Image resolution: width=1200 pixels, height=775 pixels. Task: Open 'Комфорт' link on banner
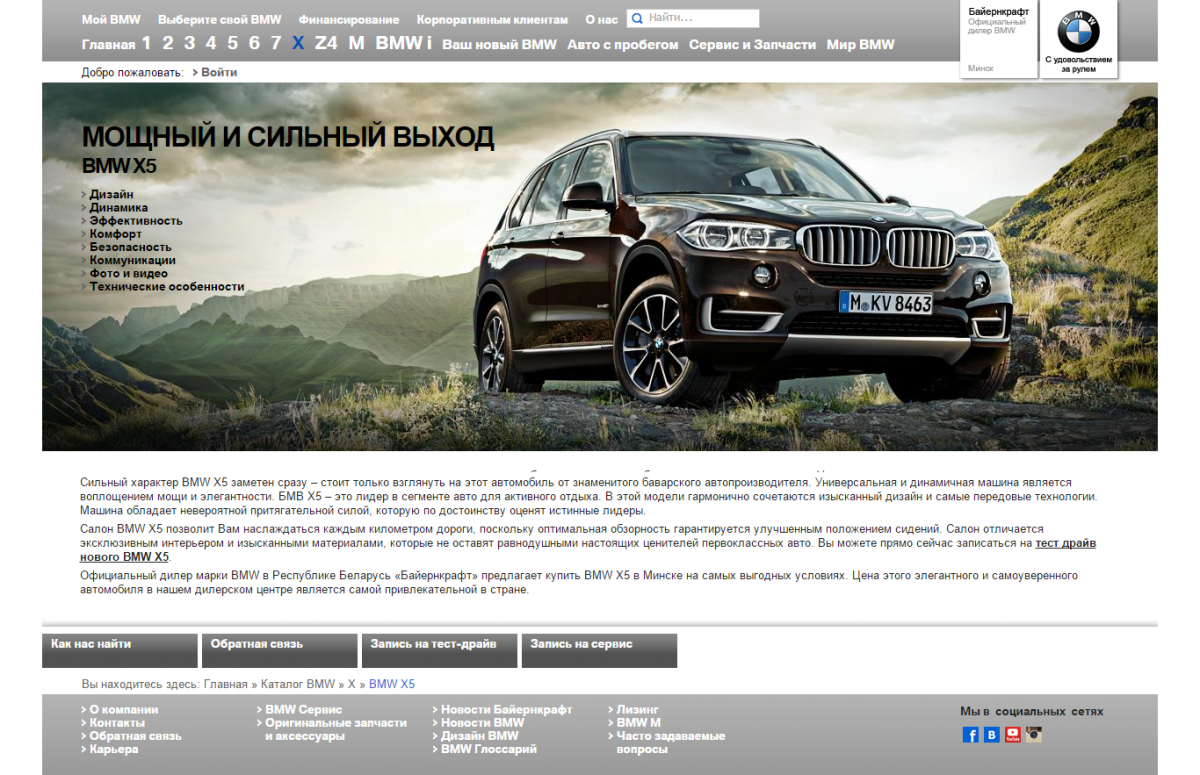(x=115, y=233)
